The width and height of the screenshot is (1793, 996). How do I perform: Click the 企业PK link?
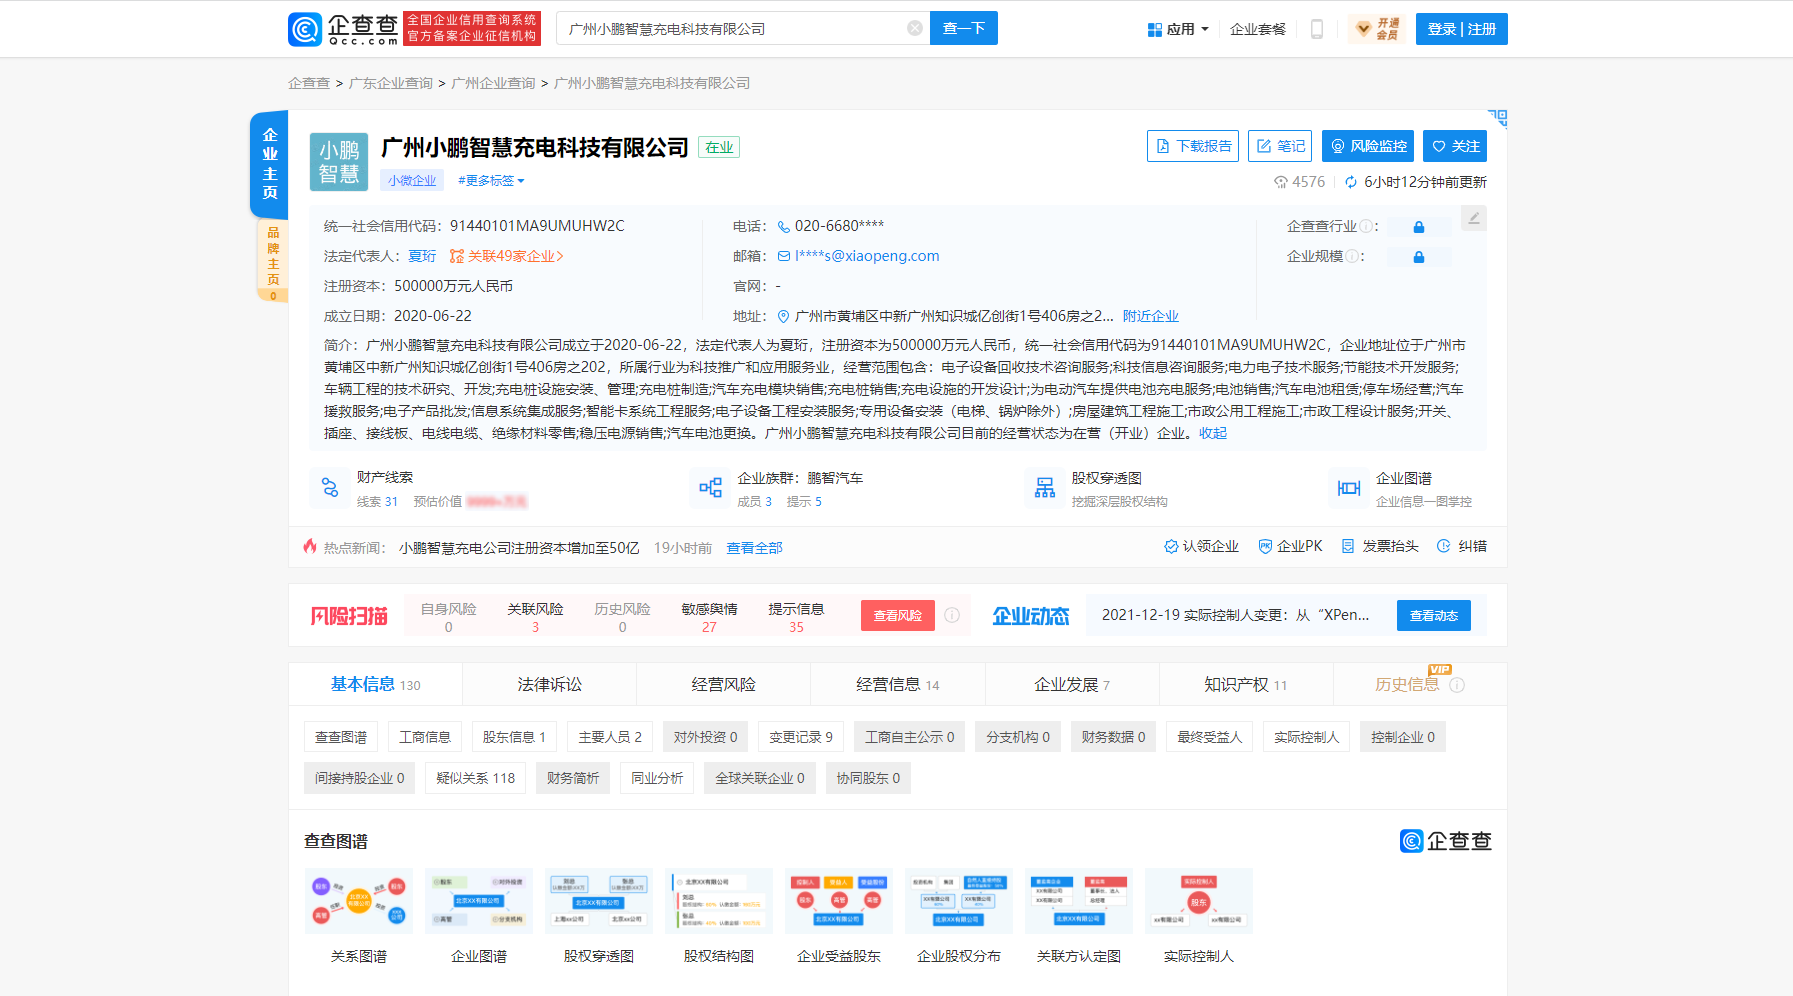point(1290,546)
